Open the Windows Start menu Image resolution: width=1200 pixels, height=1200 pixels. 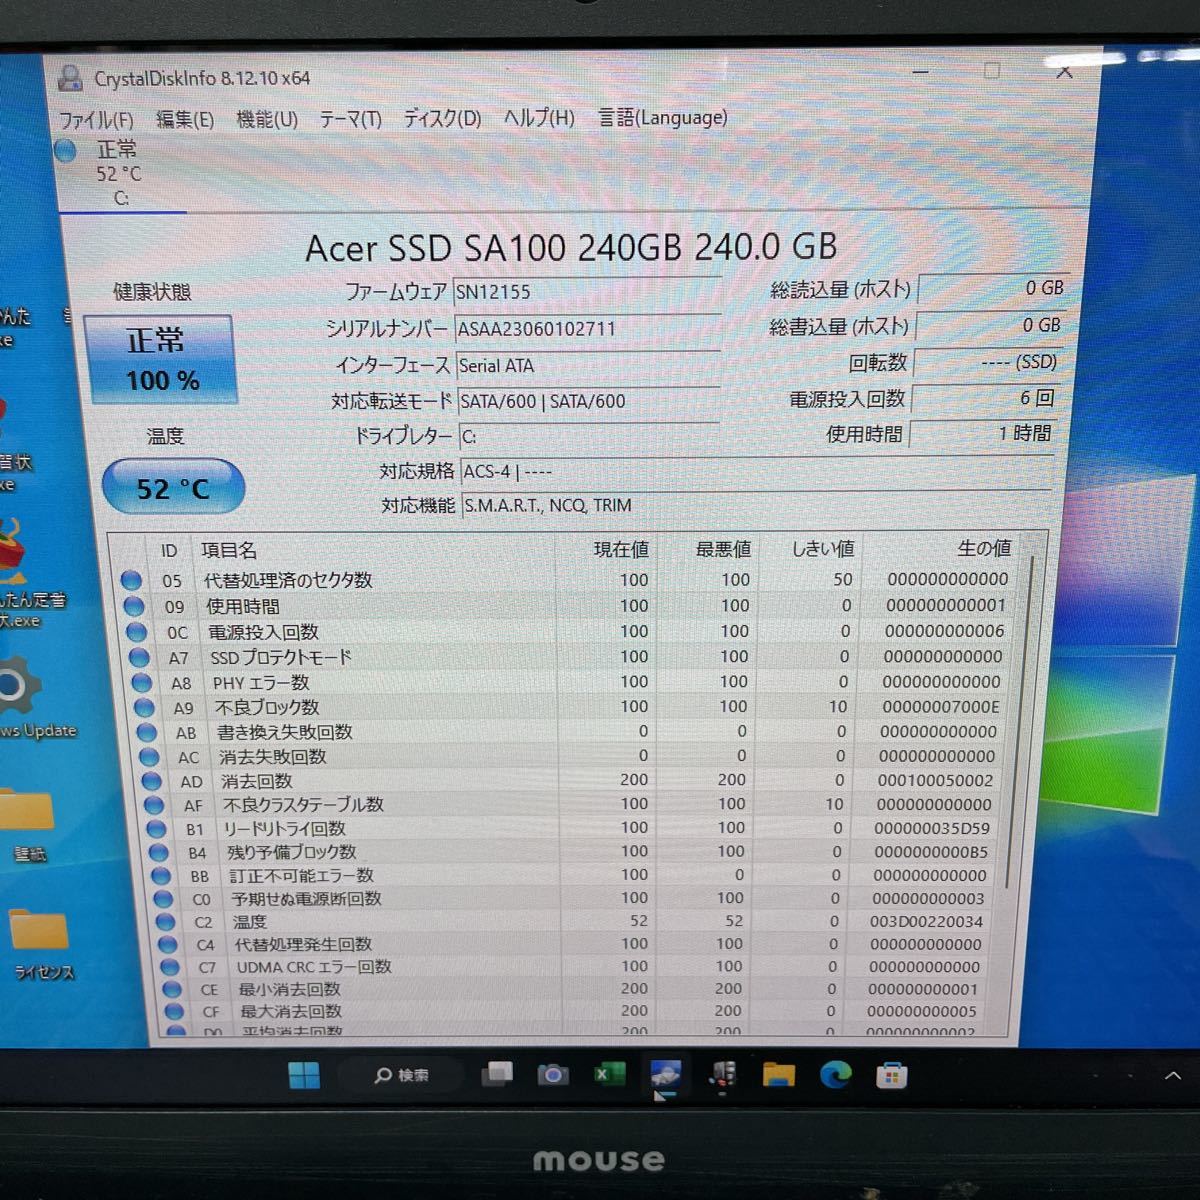(x=304, y=1076)
